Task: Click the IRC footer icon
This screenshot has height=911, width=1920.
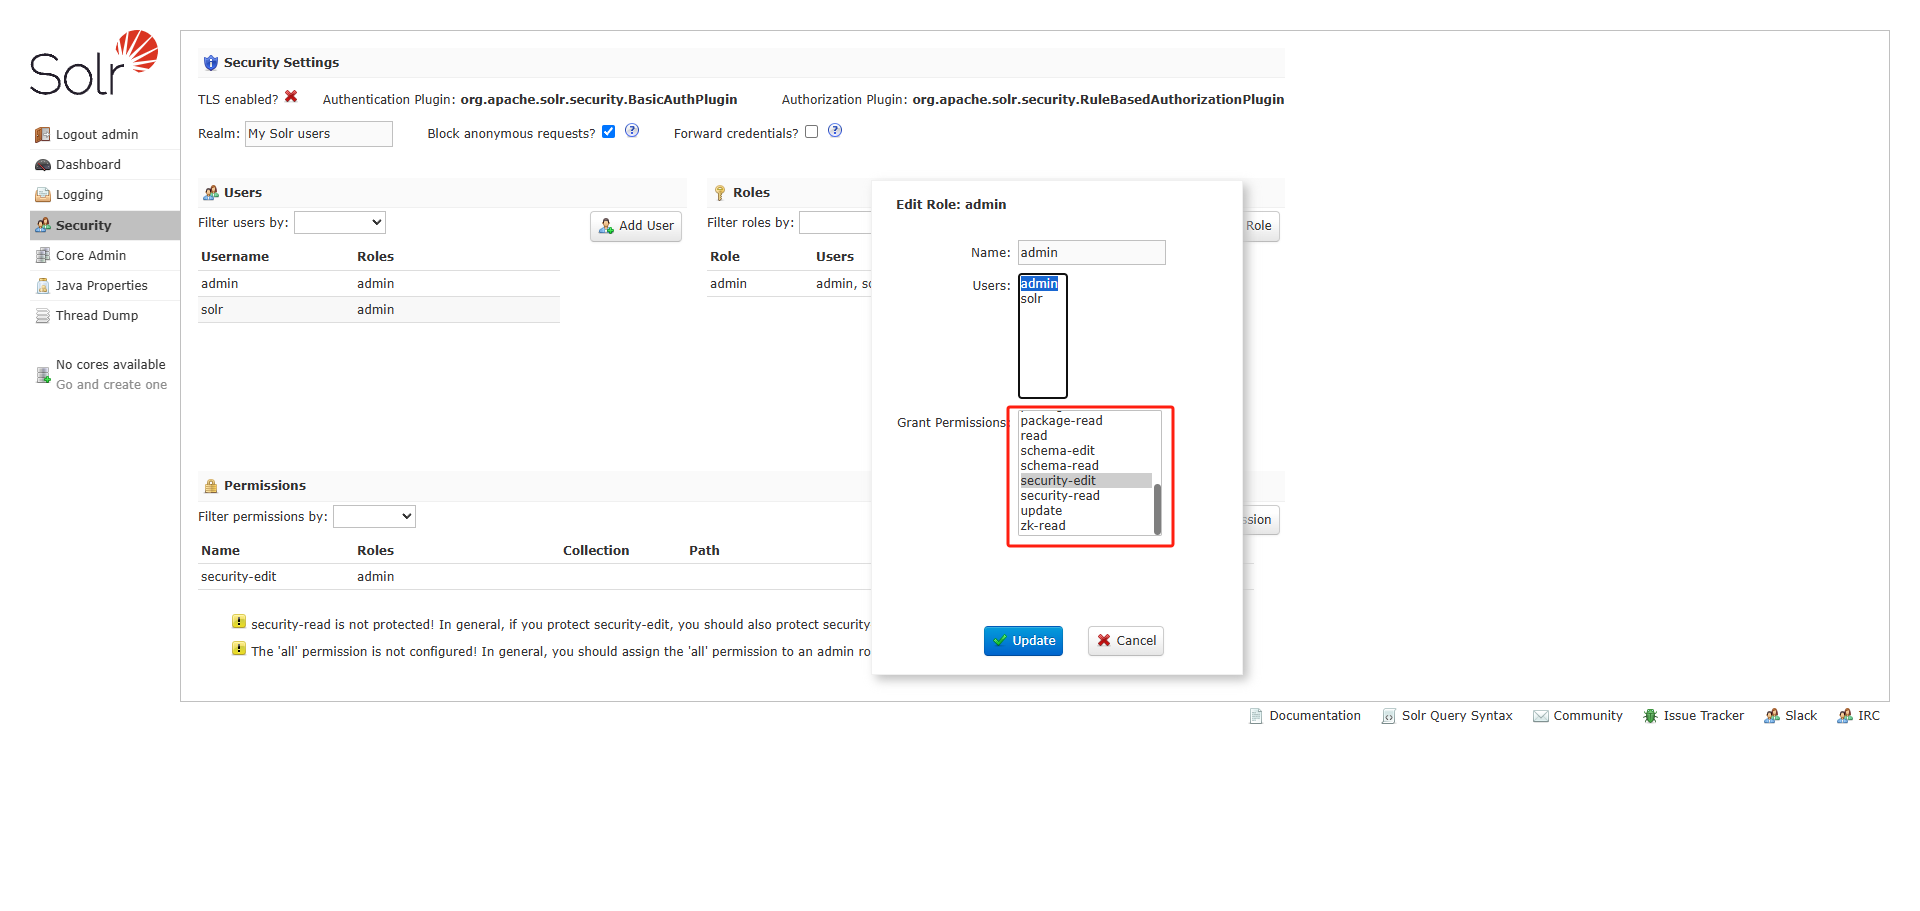Action: tap(1845, 716)
